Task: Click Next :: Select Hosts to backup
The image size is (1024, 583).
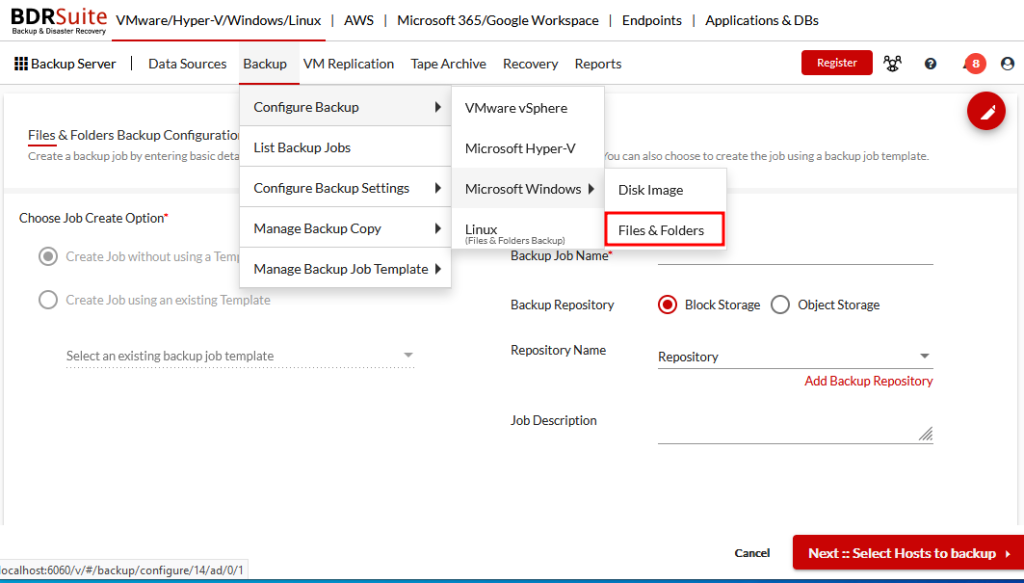Action: coord(908,553)
